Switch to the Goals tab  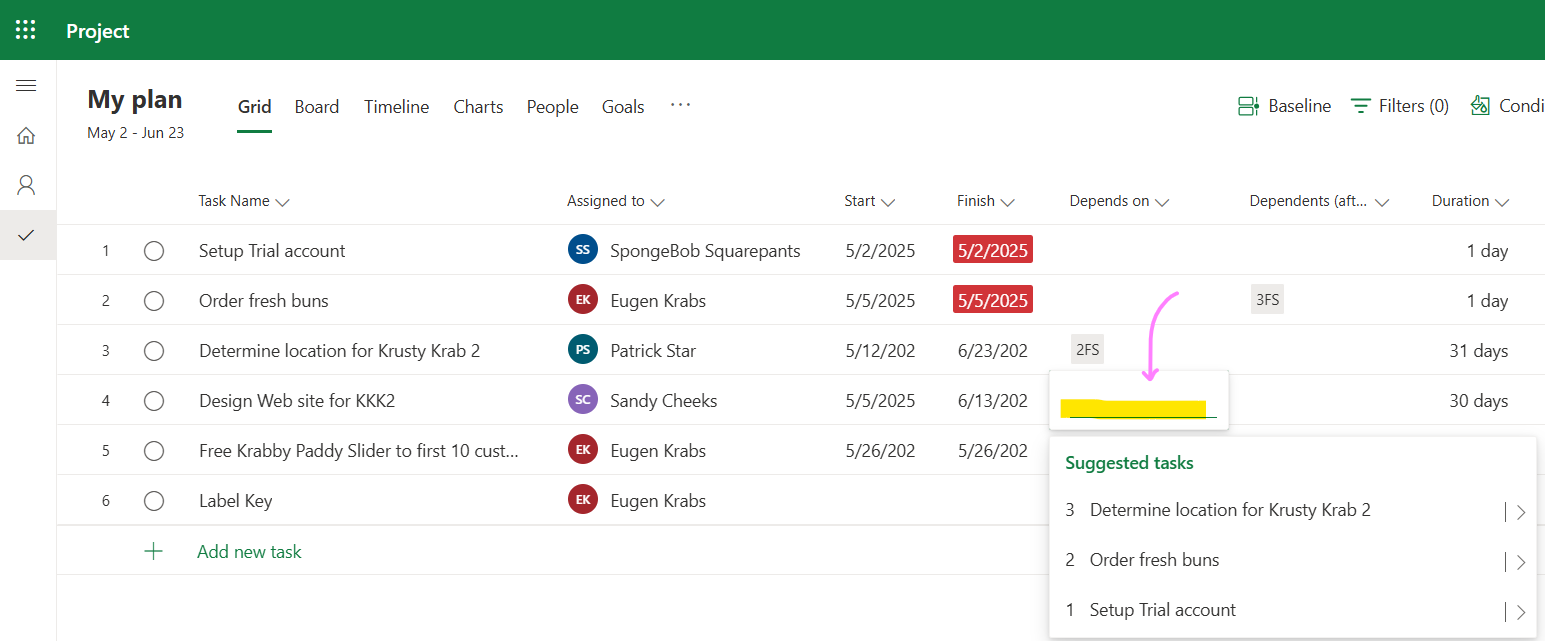point(623,107)
